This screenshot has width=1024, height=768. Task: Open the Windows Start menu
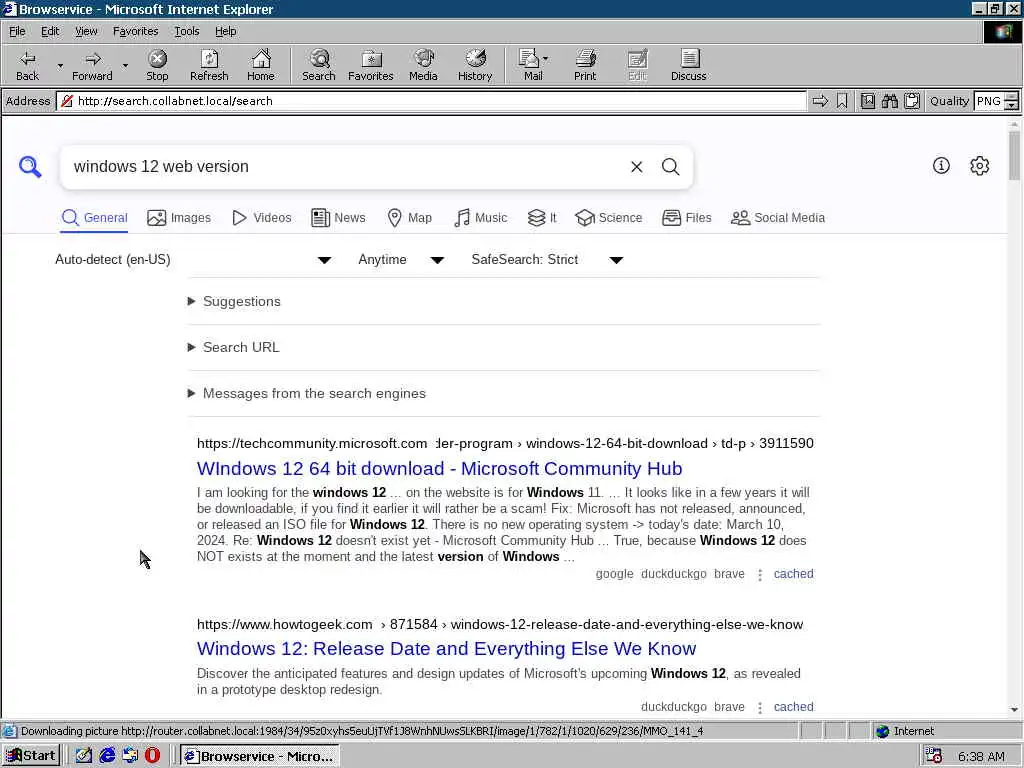pyautogui.click(x=31, y=756)
